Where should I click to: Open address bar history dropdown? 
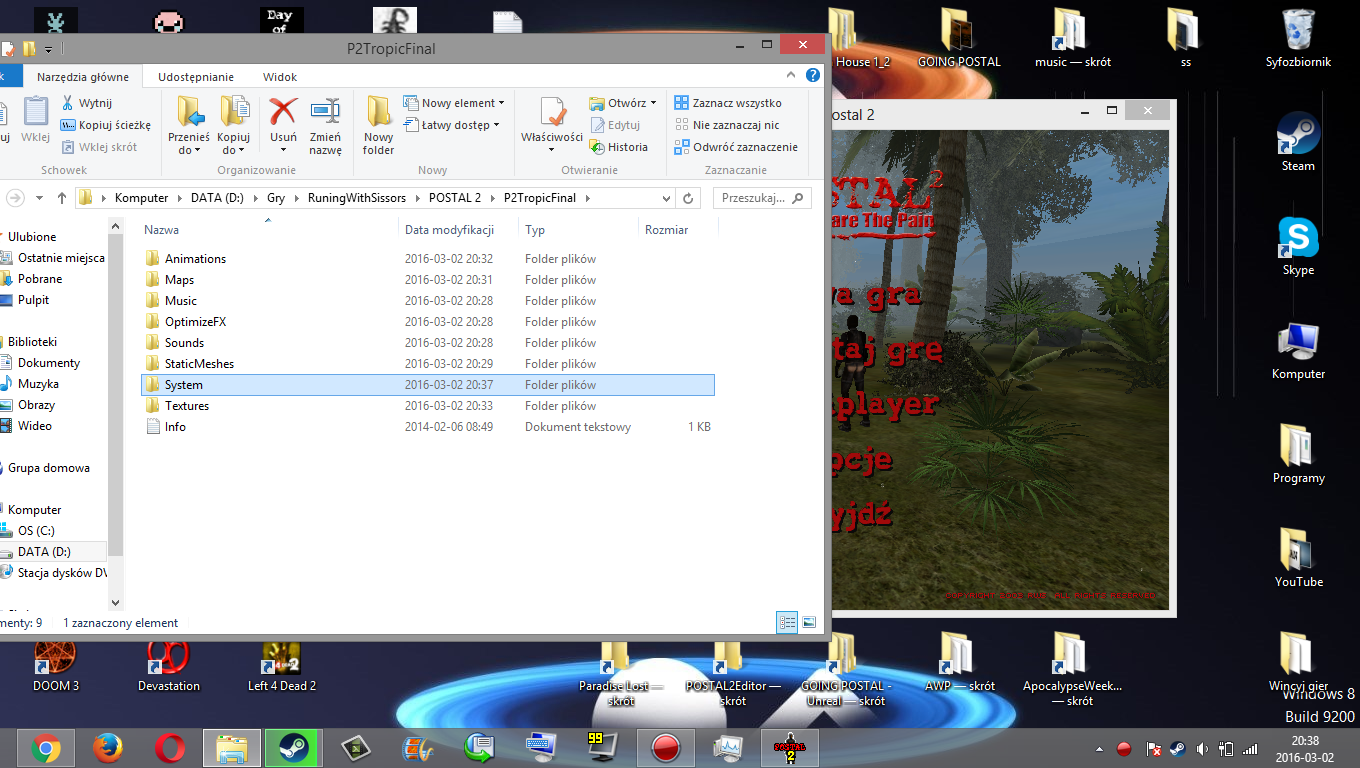tap(666, 198)
